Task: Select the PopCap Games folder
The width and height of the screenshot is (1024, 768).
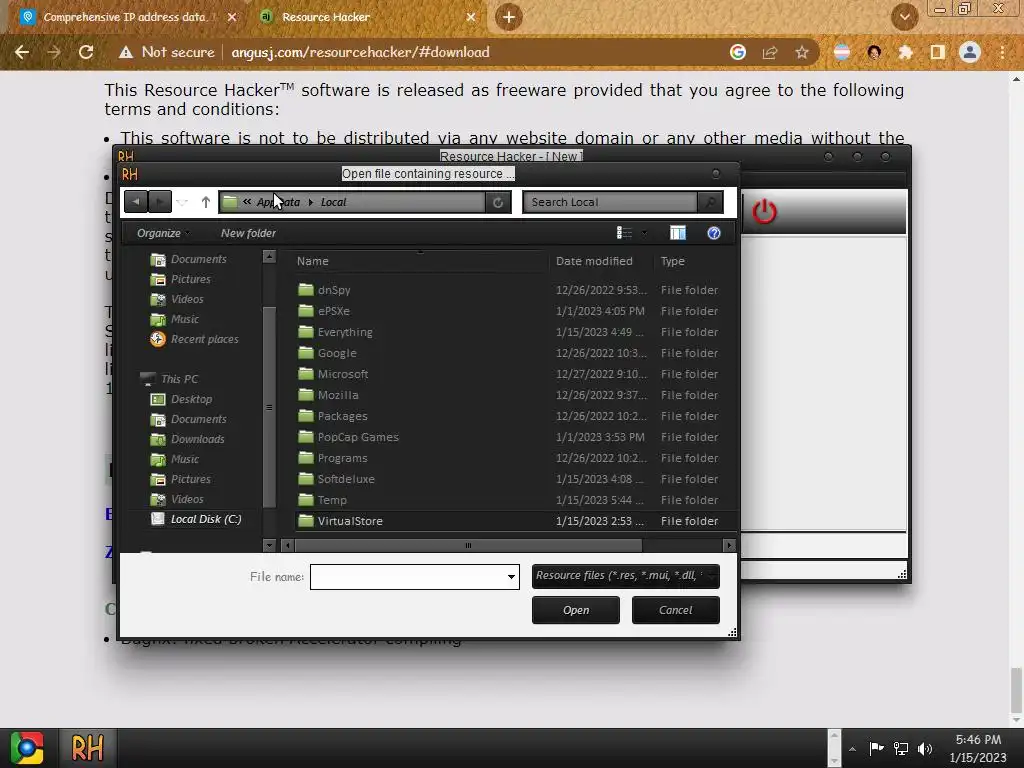Action: [348, 437]
